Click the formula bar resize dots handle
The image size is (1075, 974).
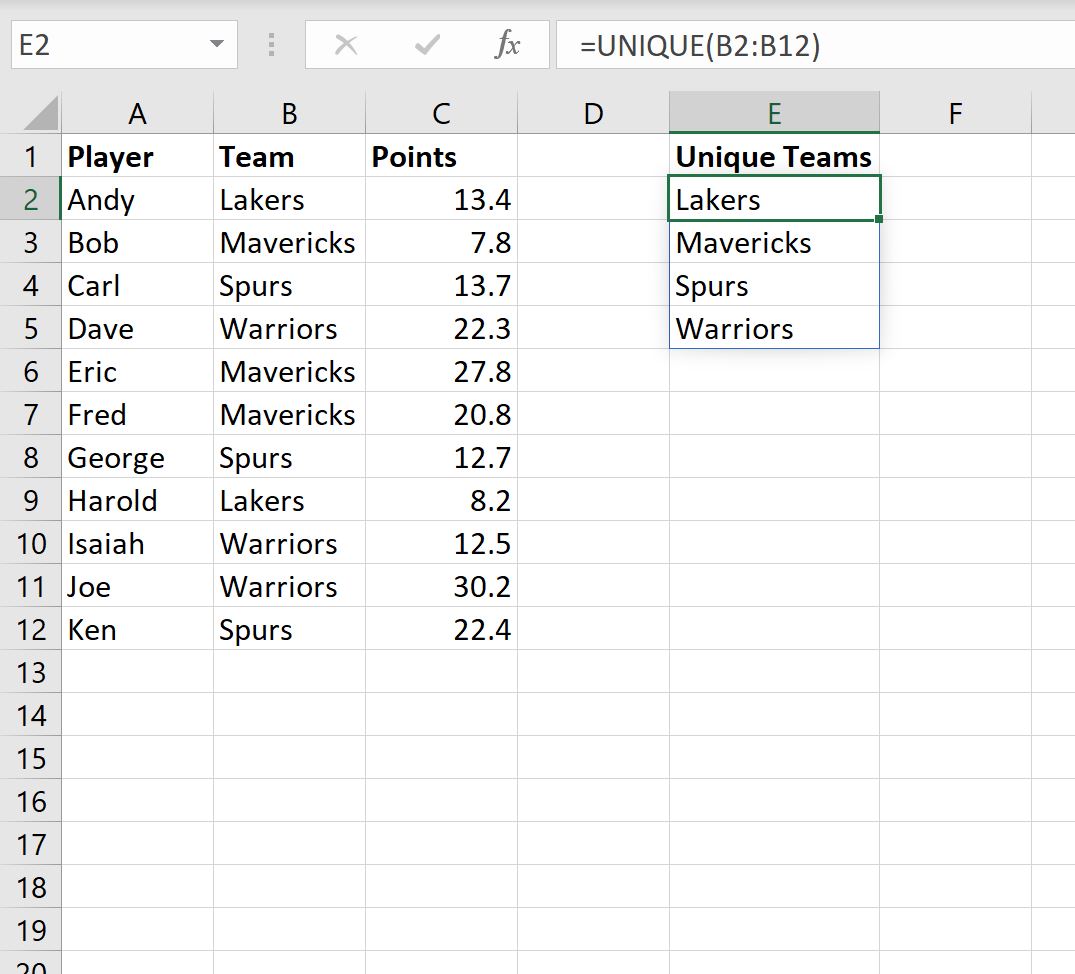point(271,45)
